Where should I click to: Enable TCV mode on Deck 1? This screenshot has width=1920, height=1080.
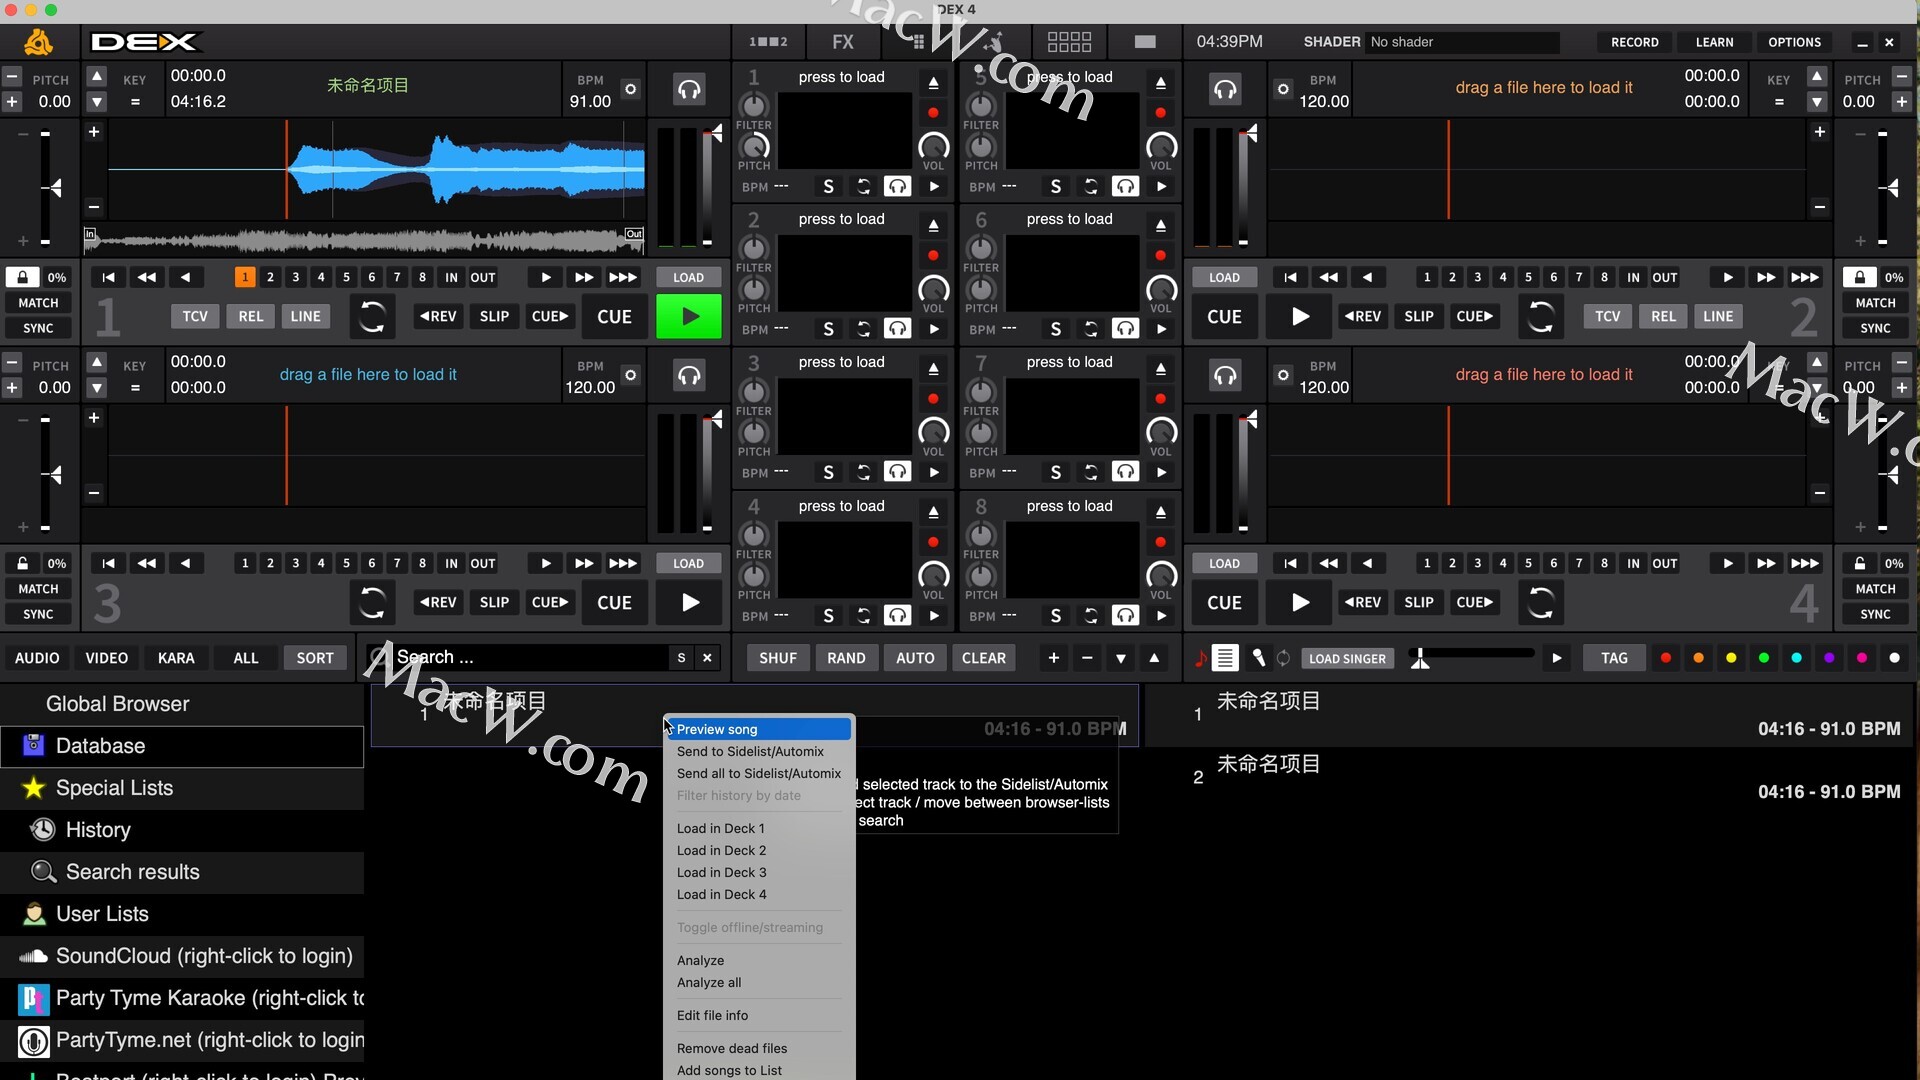coord(195,316)
